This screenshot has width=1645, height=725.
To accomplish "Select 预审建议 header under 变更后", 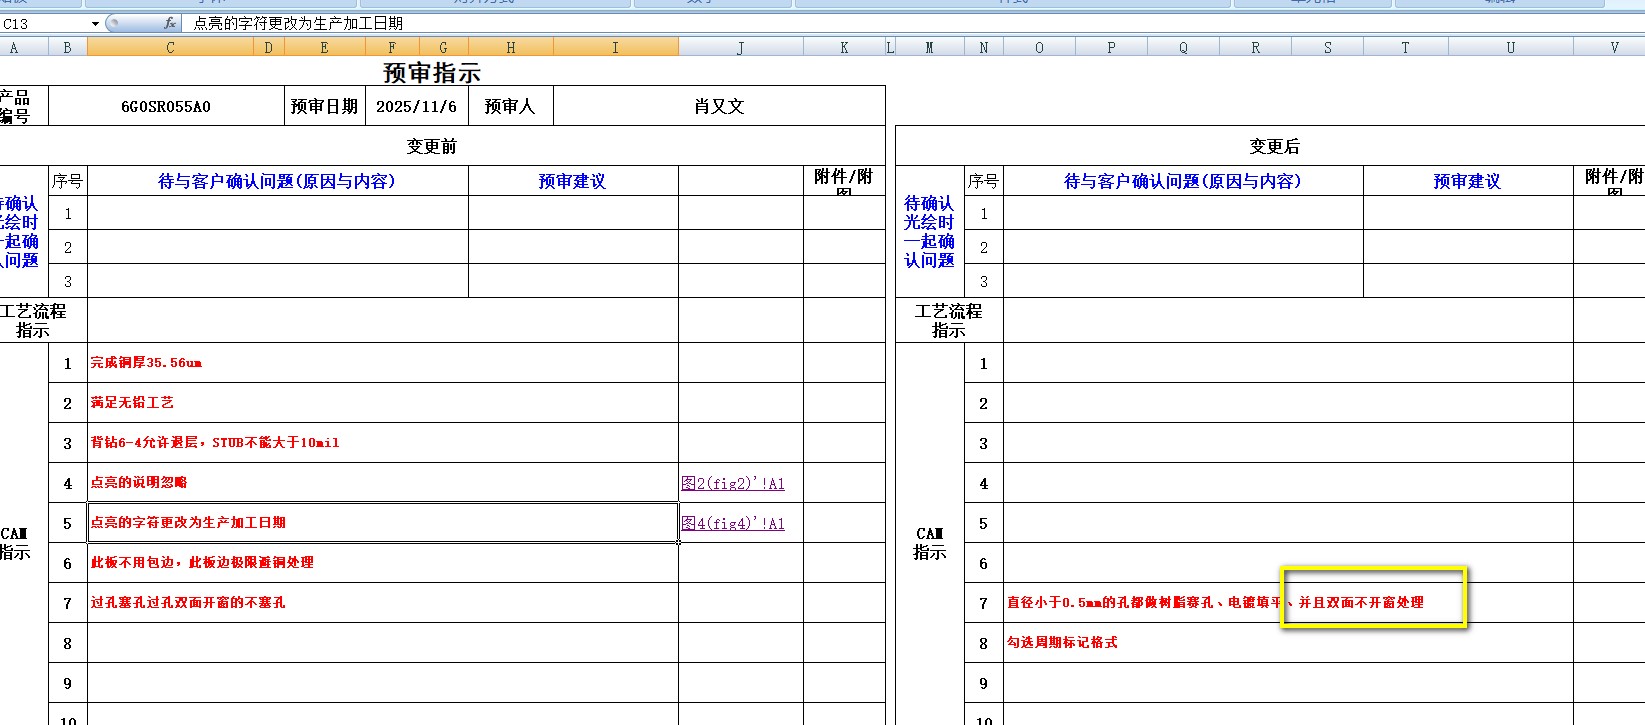I will tap(1467, 181).
